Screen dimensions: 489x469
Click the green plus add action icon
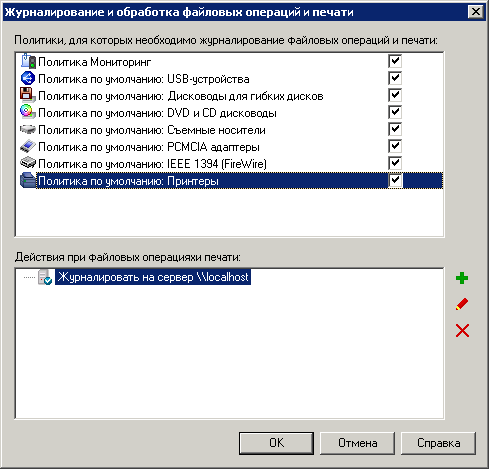tap(462, 278)
